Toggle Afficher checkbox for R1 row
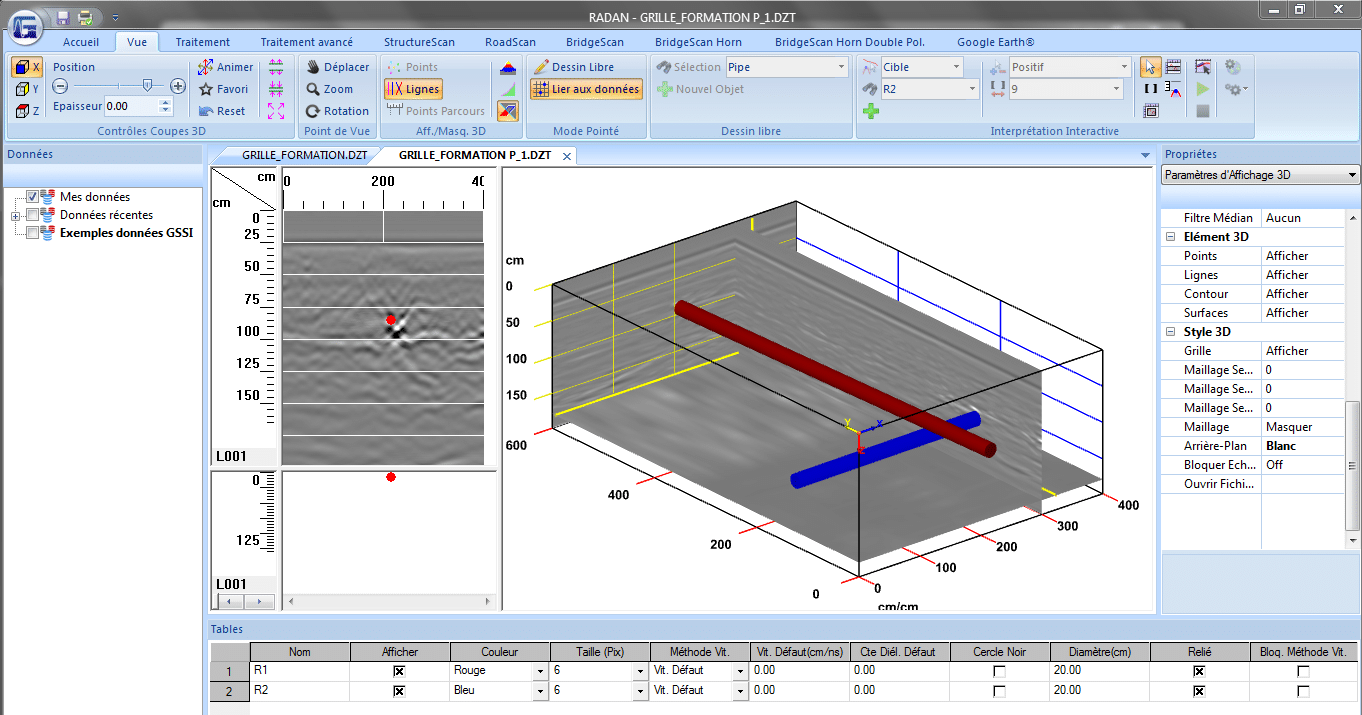Screen dimensions: 1362x715 [399, 671]
